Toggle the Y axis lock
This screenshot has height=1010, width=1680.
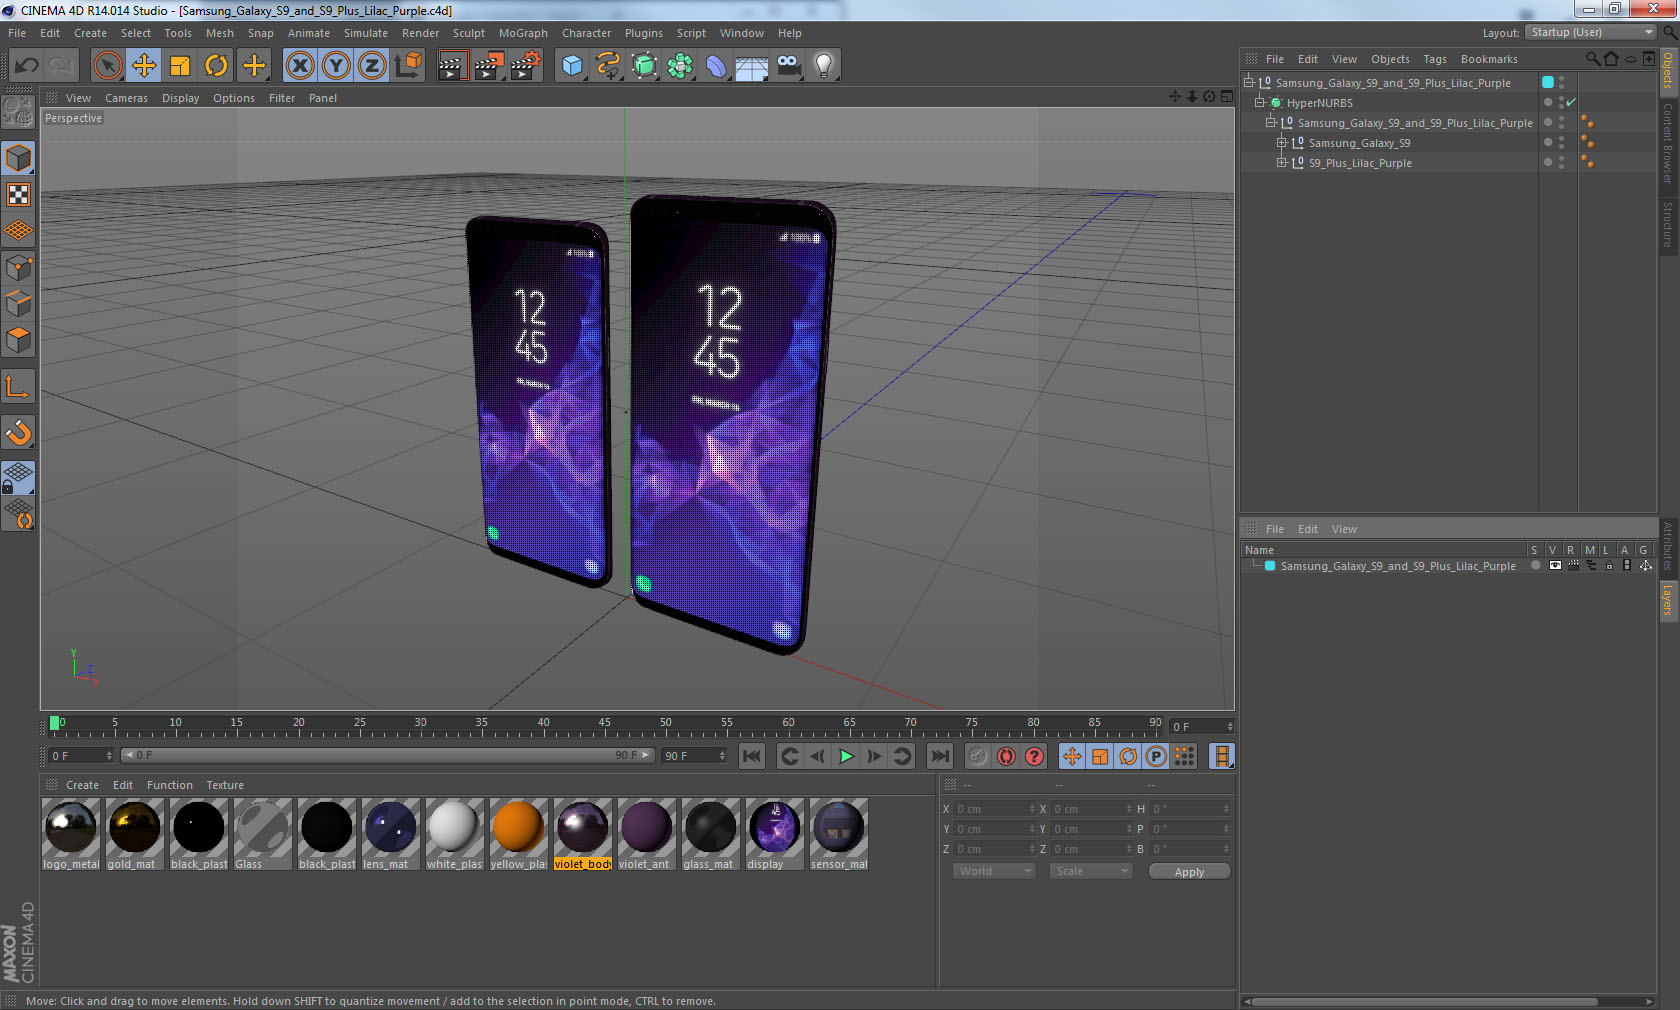(336, 66)
